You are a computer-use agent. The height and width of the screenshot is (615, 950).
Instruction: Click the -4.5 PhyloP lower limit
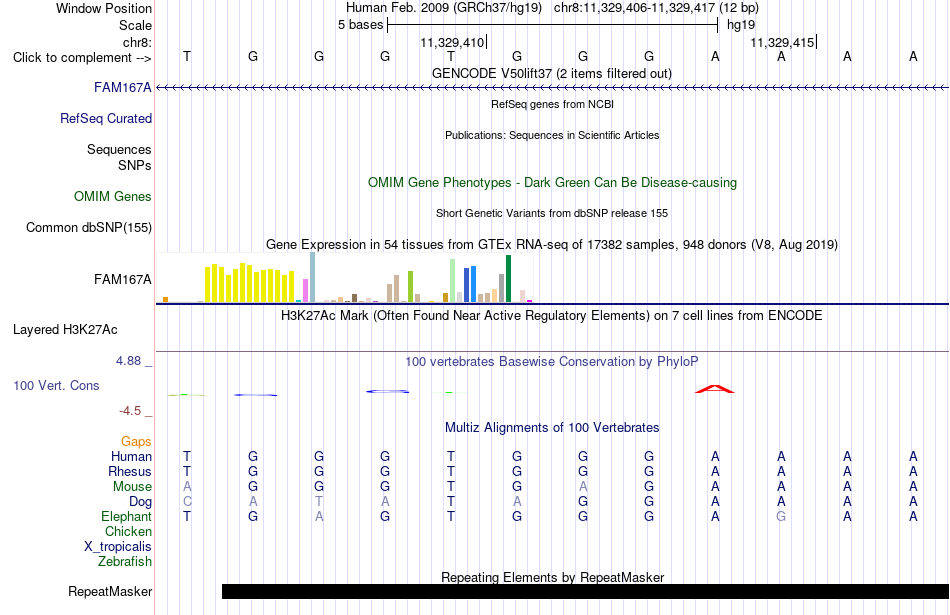click(130, 411)
